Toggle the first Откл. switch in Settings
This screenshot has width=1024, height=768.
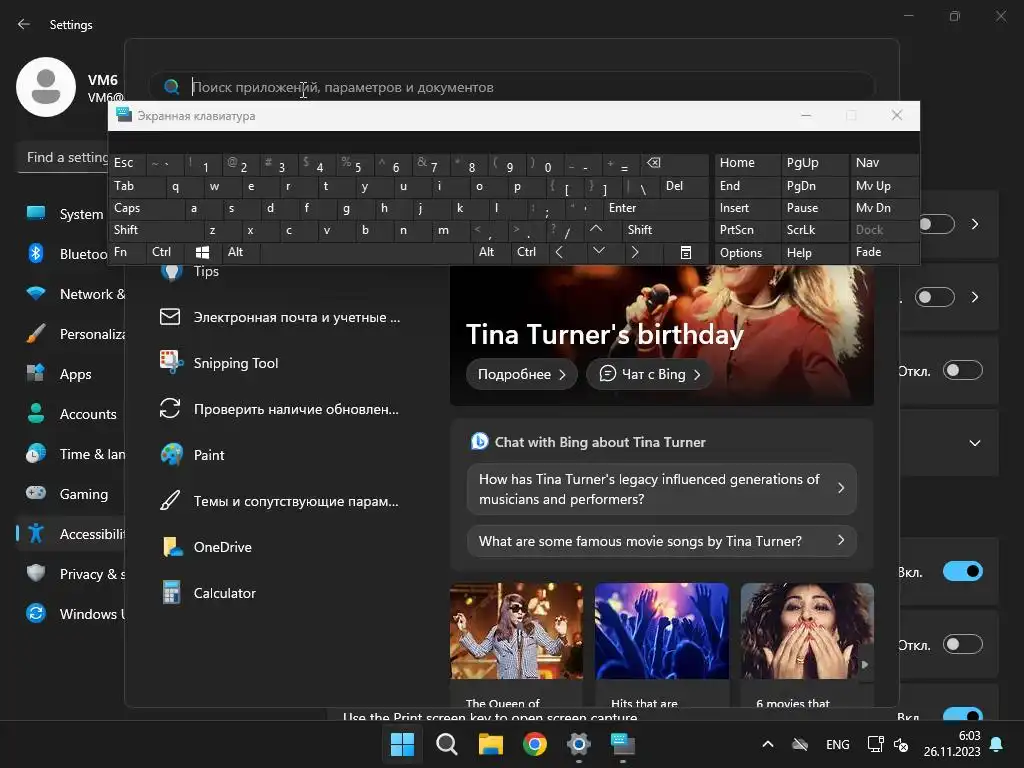pyautogui.click(x=963, y=370)
